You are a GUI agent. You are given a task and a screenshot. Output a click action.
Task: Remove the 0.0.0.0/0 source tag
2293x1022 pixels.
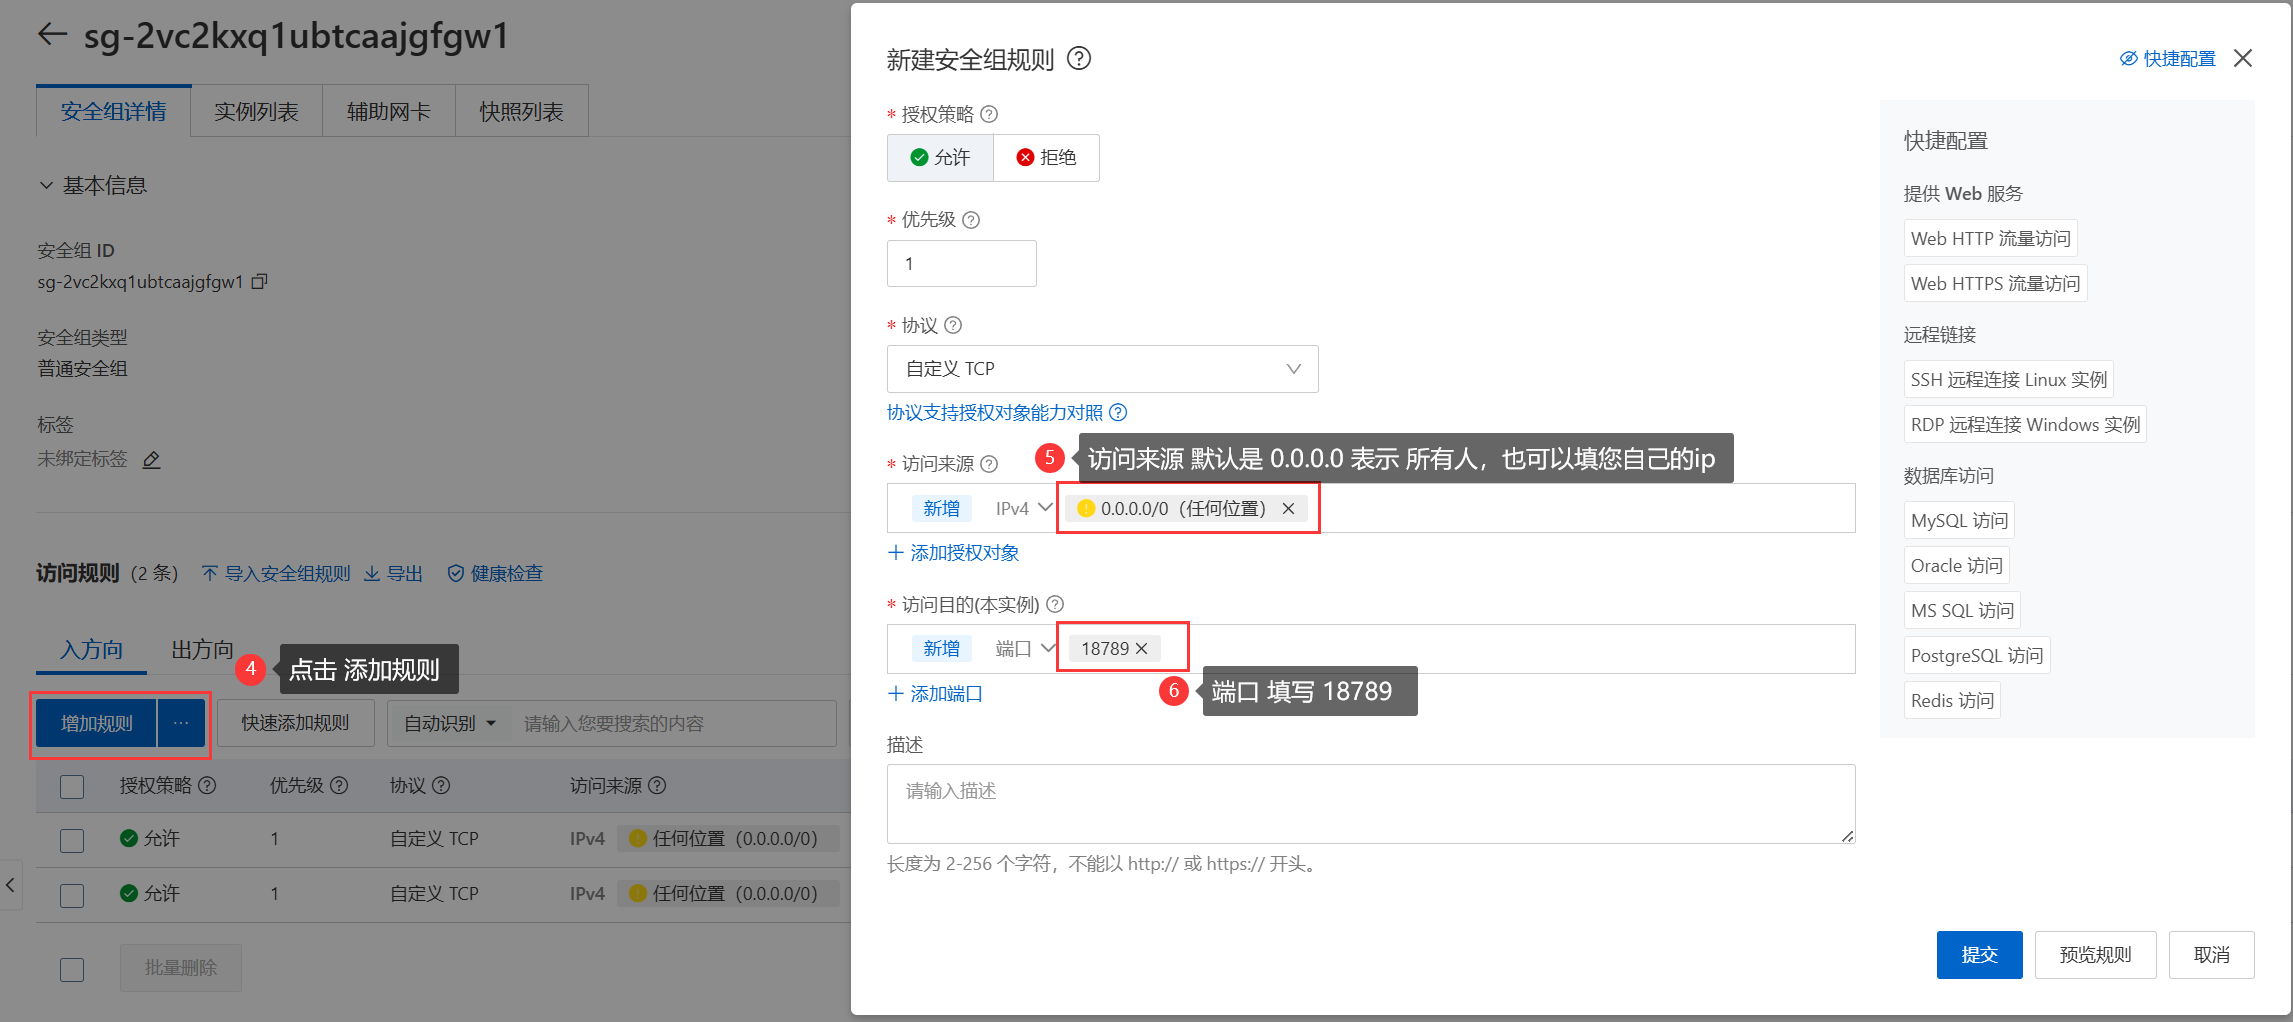click(1289, 509)
